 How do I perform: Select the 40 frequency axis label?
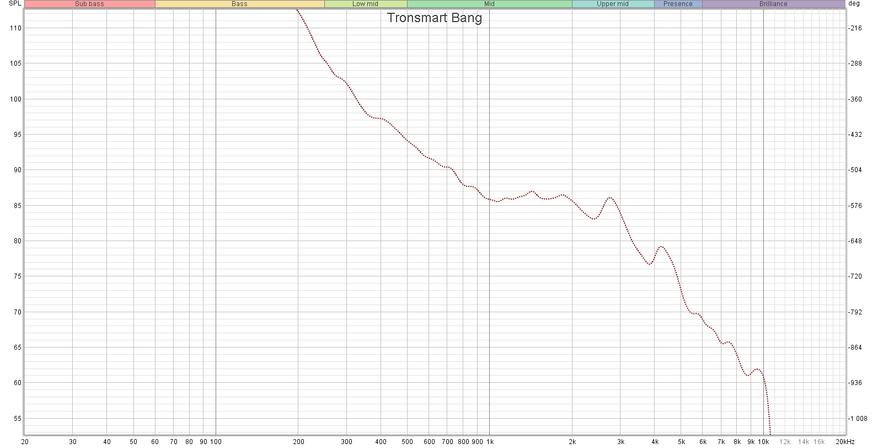(x=107, y=442)
